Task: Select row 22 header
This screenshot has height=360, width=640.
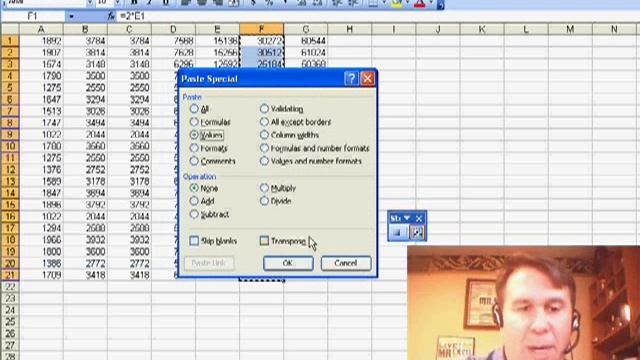Action: point(10,287)
